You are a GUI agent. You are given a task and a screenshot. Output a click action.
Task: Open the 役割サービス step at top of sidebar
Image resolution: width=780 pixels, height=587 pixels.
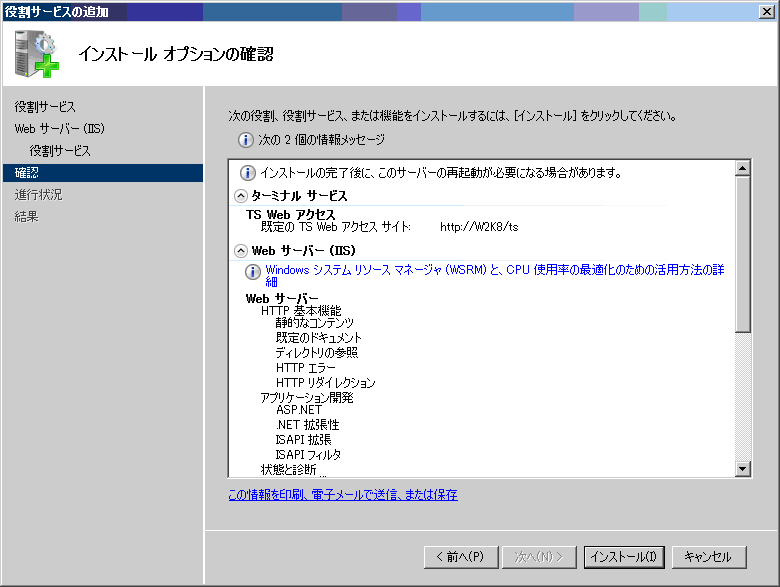point(45,106)
